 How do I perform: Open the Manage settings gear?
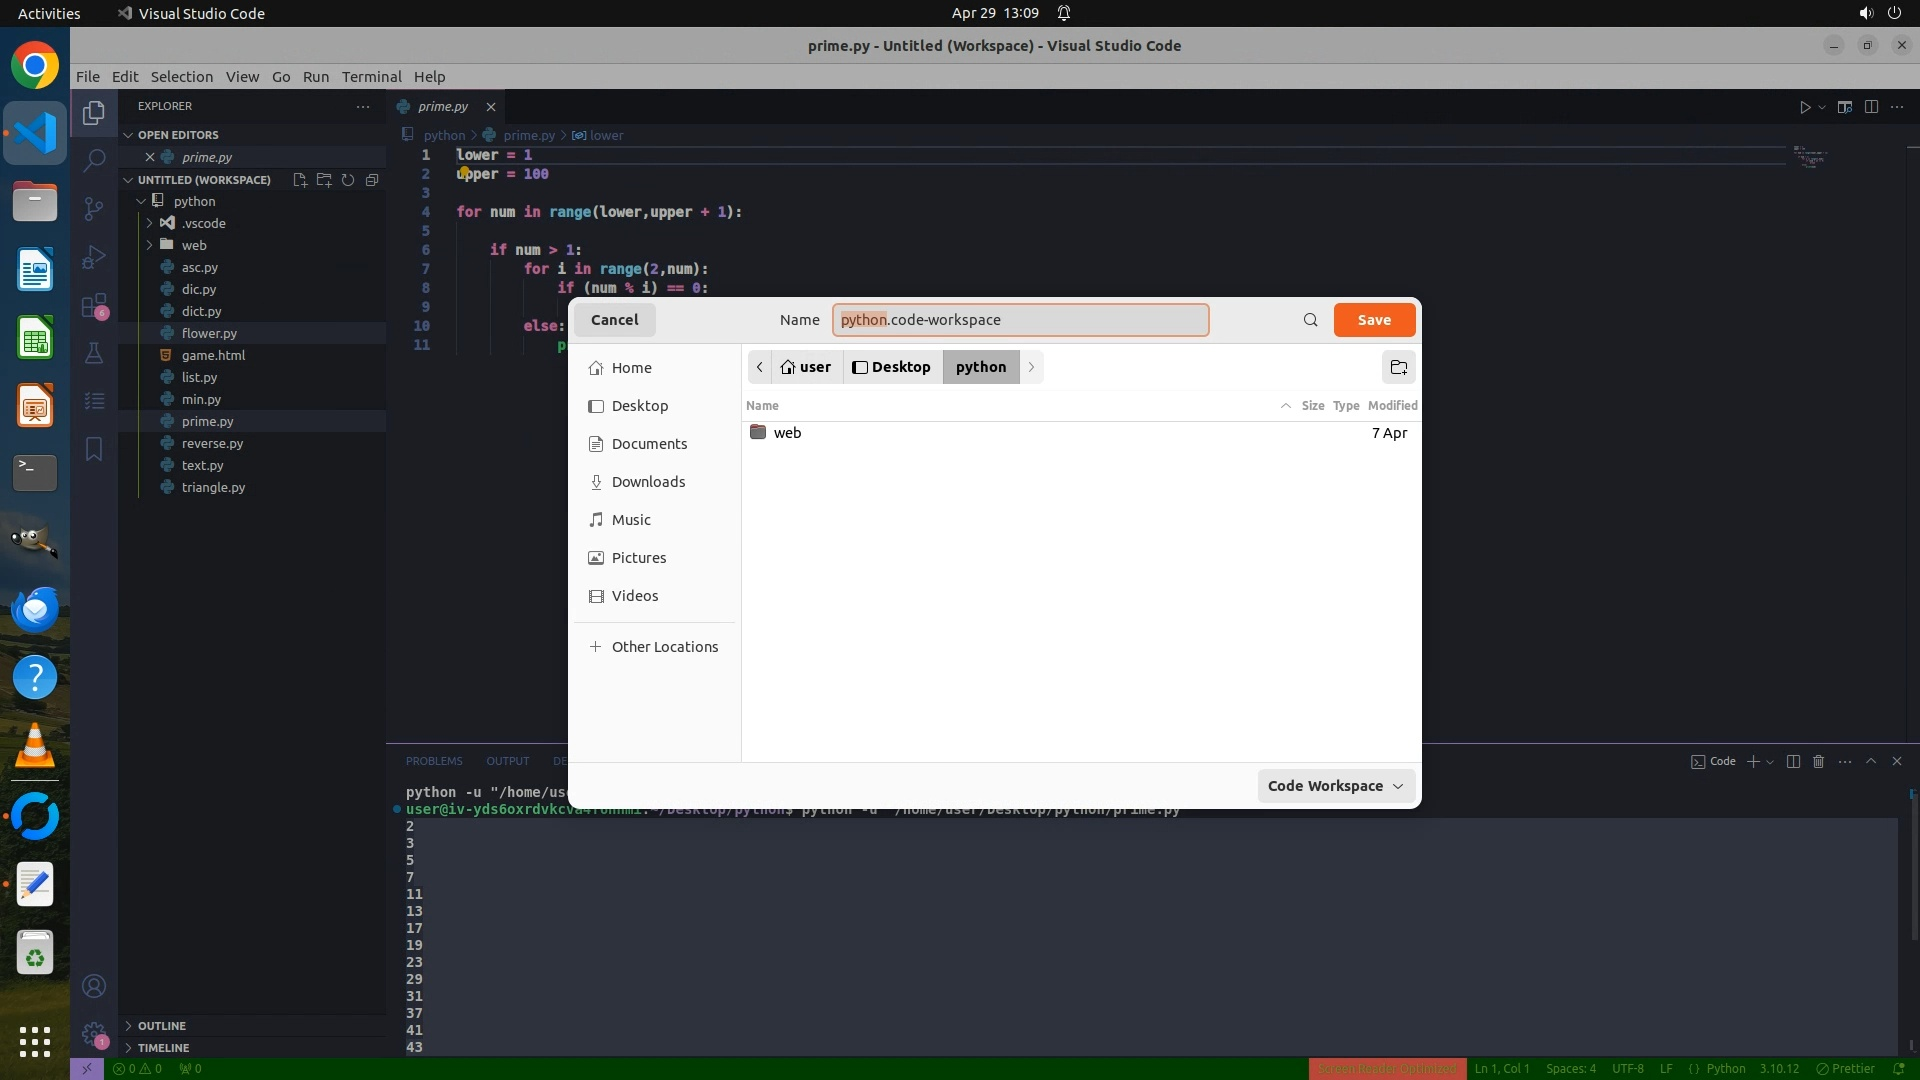pos(94,1034)
